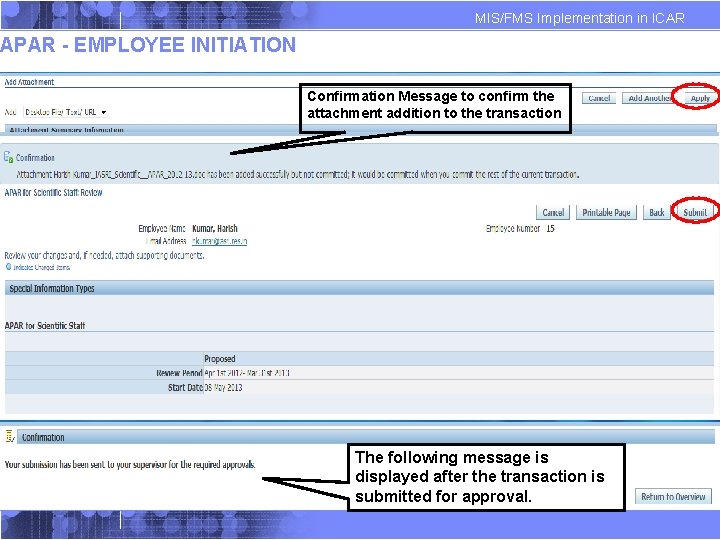Viewport: 720px width, 540px height.
Task: Click 'APAR for Scientific Staff: Review' title
Action: [53, 192]
